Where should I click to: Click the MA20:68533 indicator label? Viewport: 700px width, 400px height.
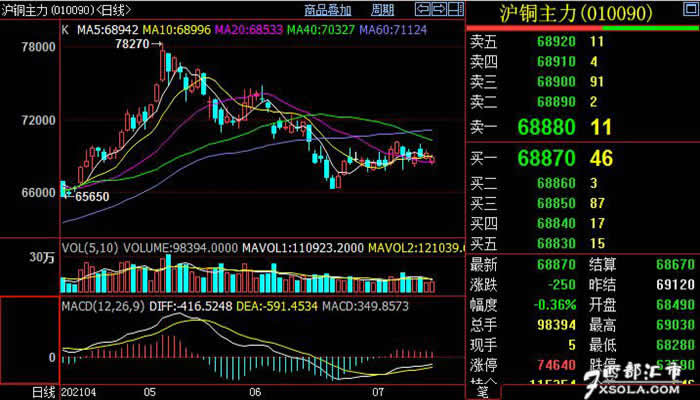(x=249, y=30)
